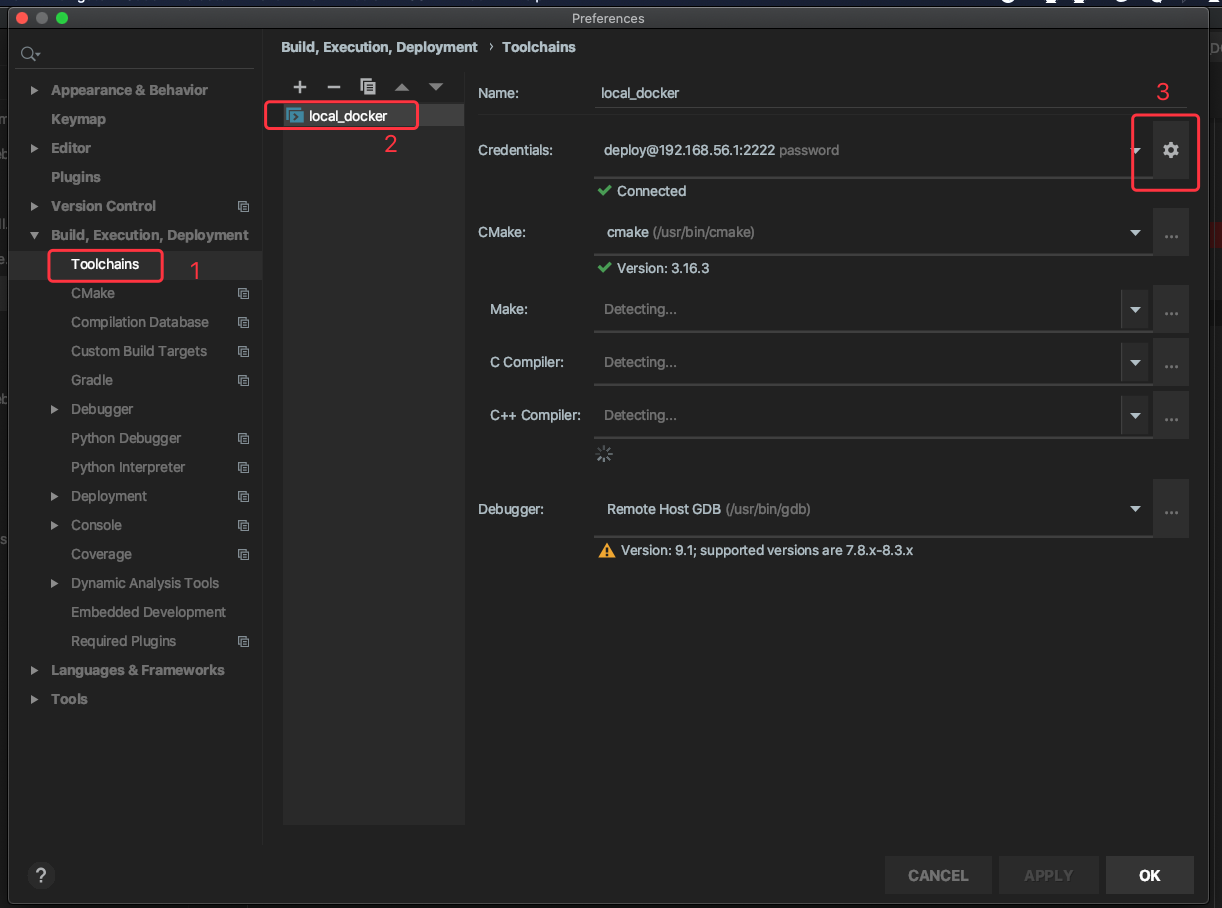Open the C Compiler dropdown
Viewport: 1222px width, 908px height.
coord(1135,362)
